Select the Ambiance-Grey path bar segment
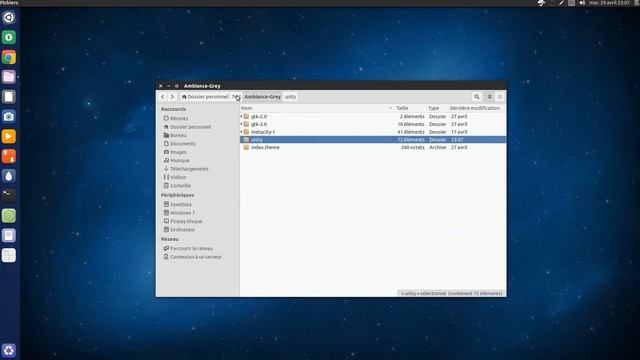640x360 pixels. click(262, 97)
